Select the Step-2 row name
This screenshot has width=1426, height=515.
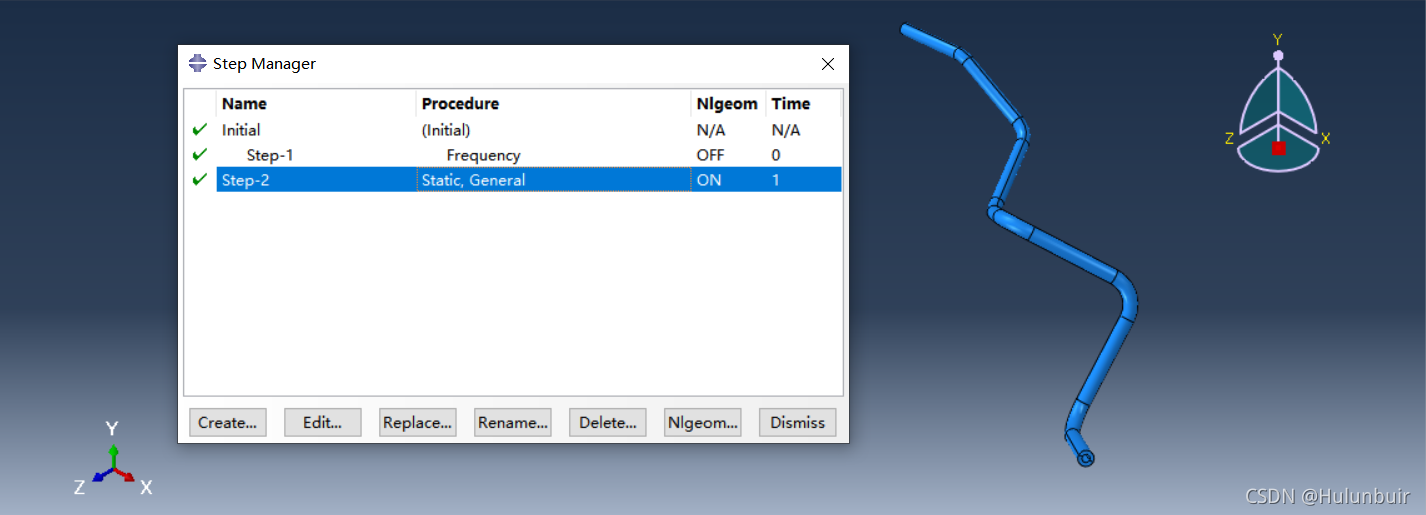(x=245, y=180)
